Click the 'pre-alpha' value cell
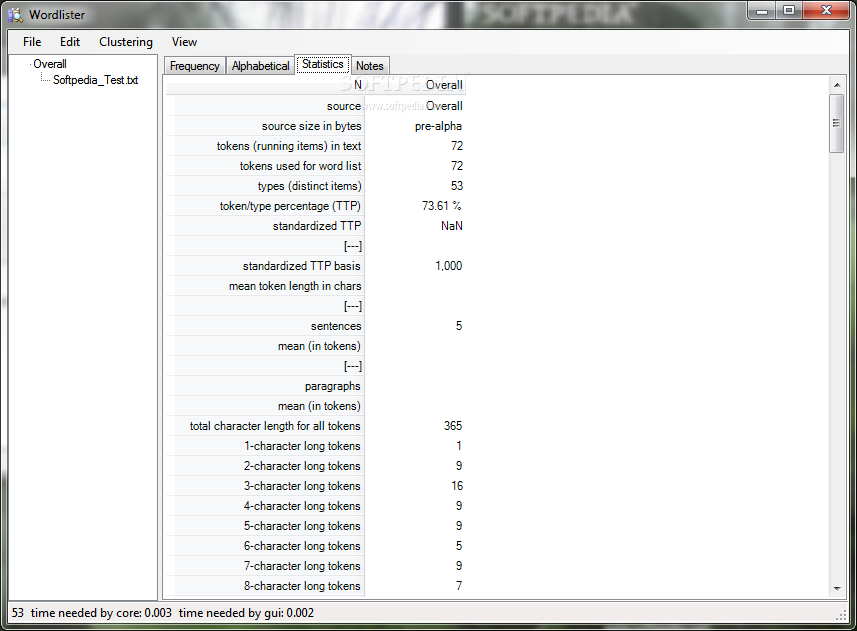 tap(438, 126)
